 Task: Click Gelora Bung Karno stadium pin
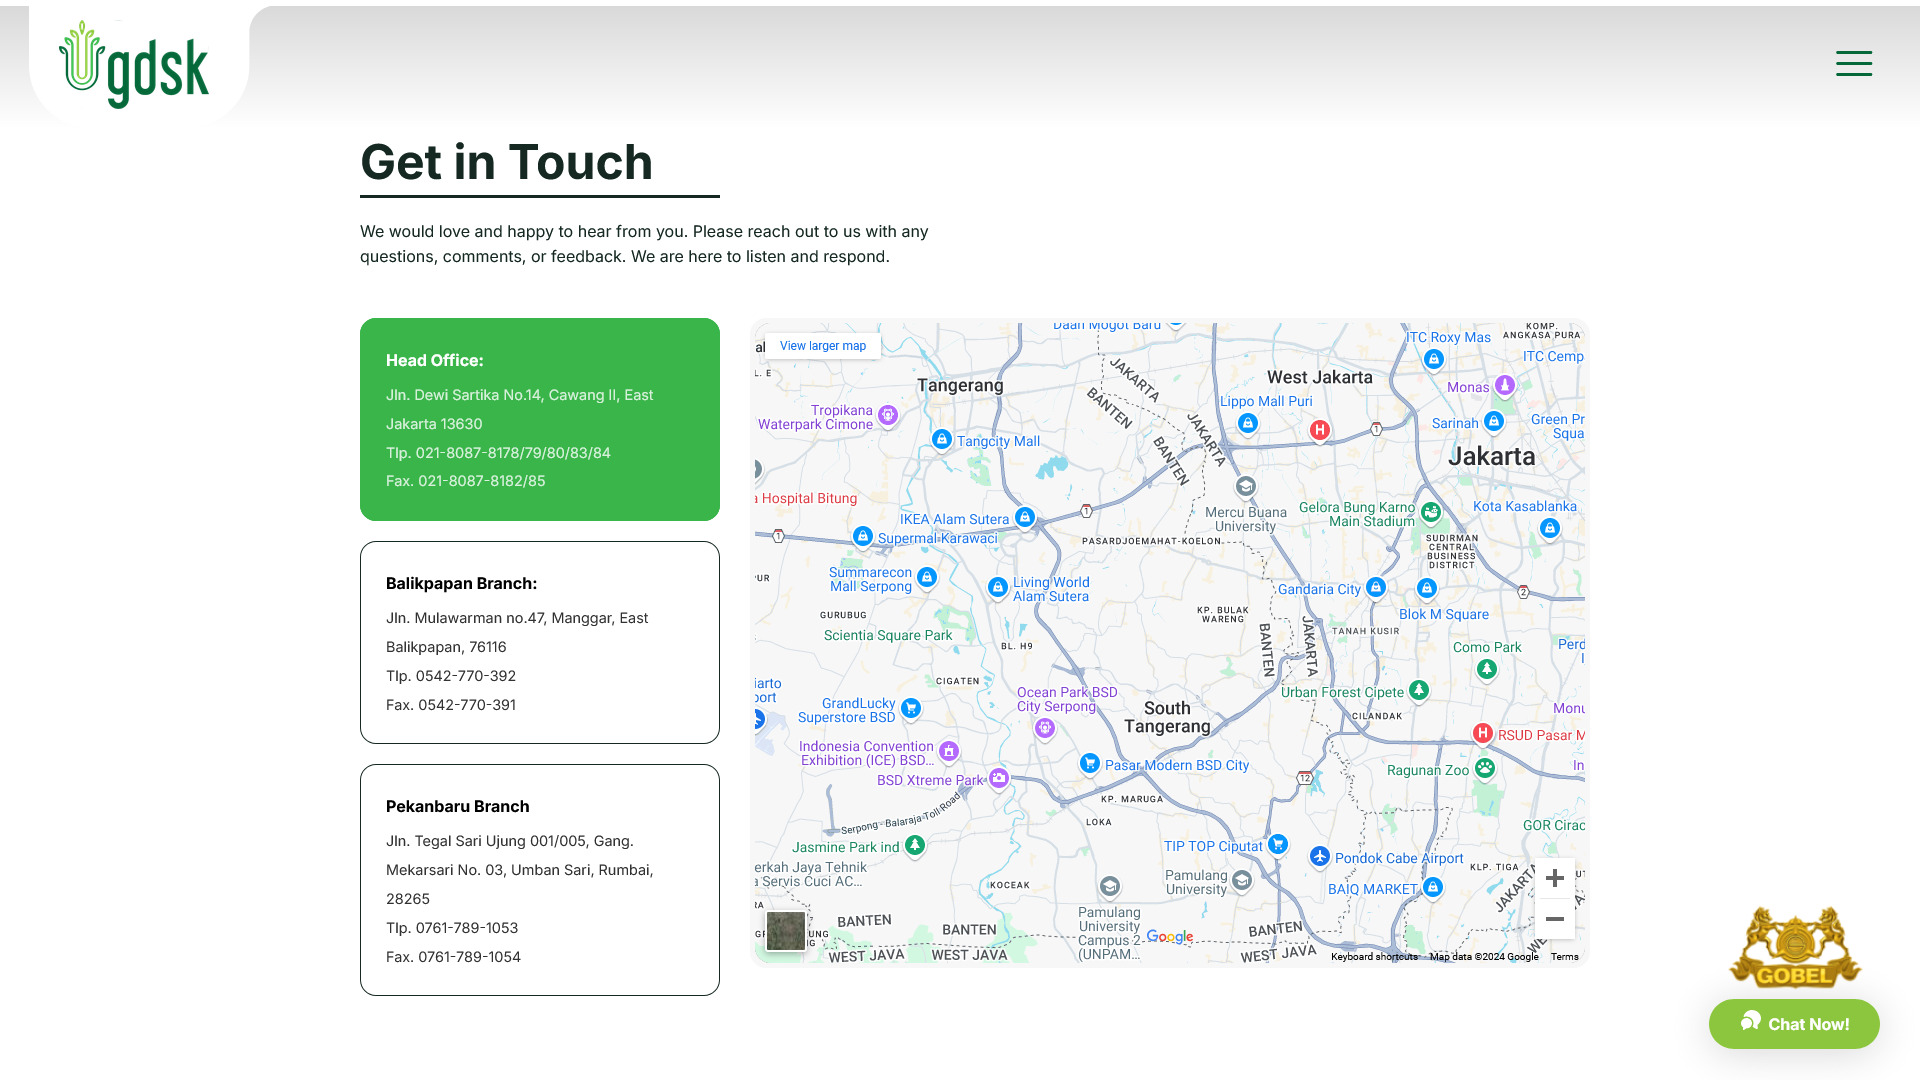[1431, 512]
